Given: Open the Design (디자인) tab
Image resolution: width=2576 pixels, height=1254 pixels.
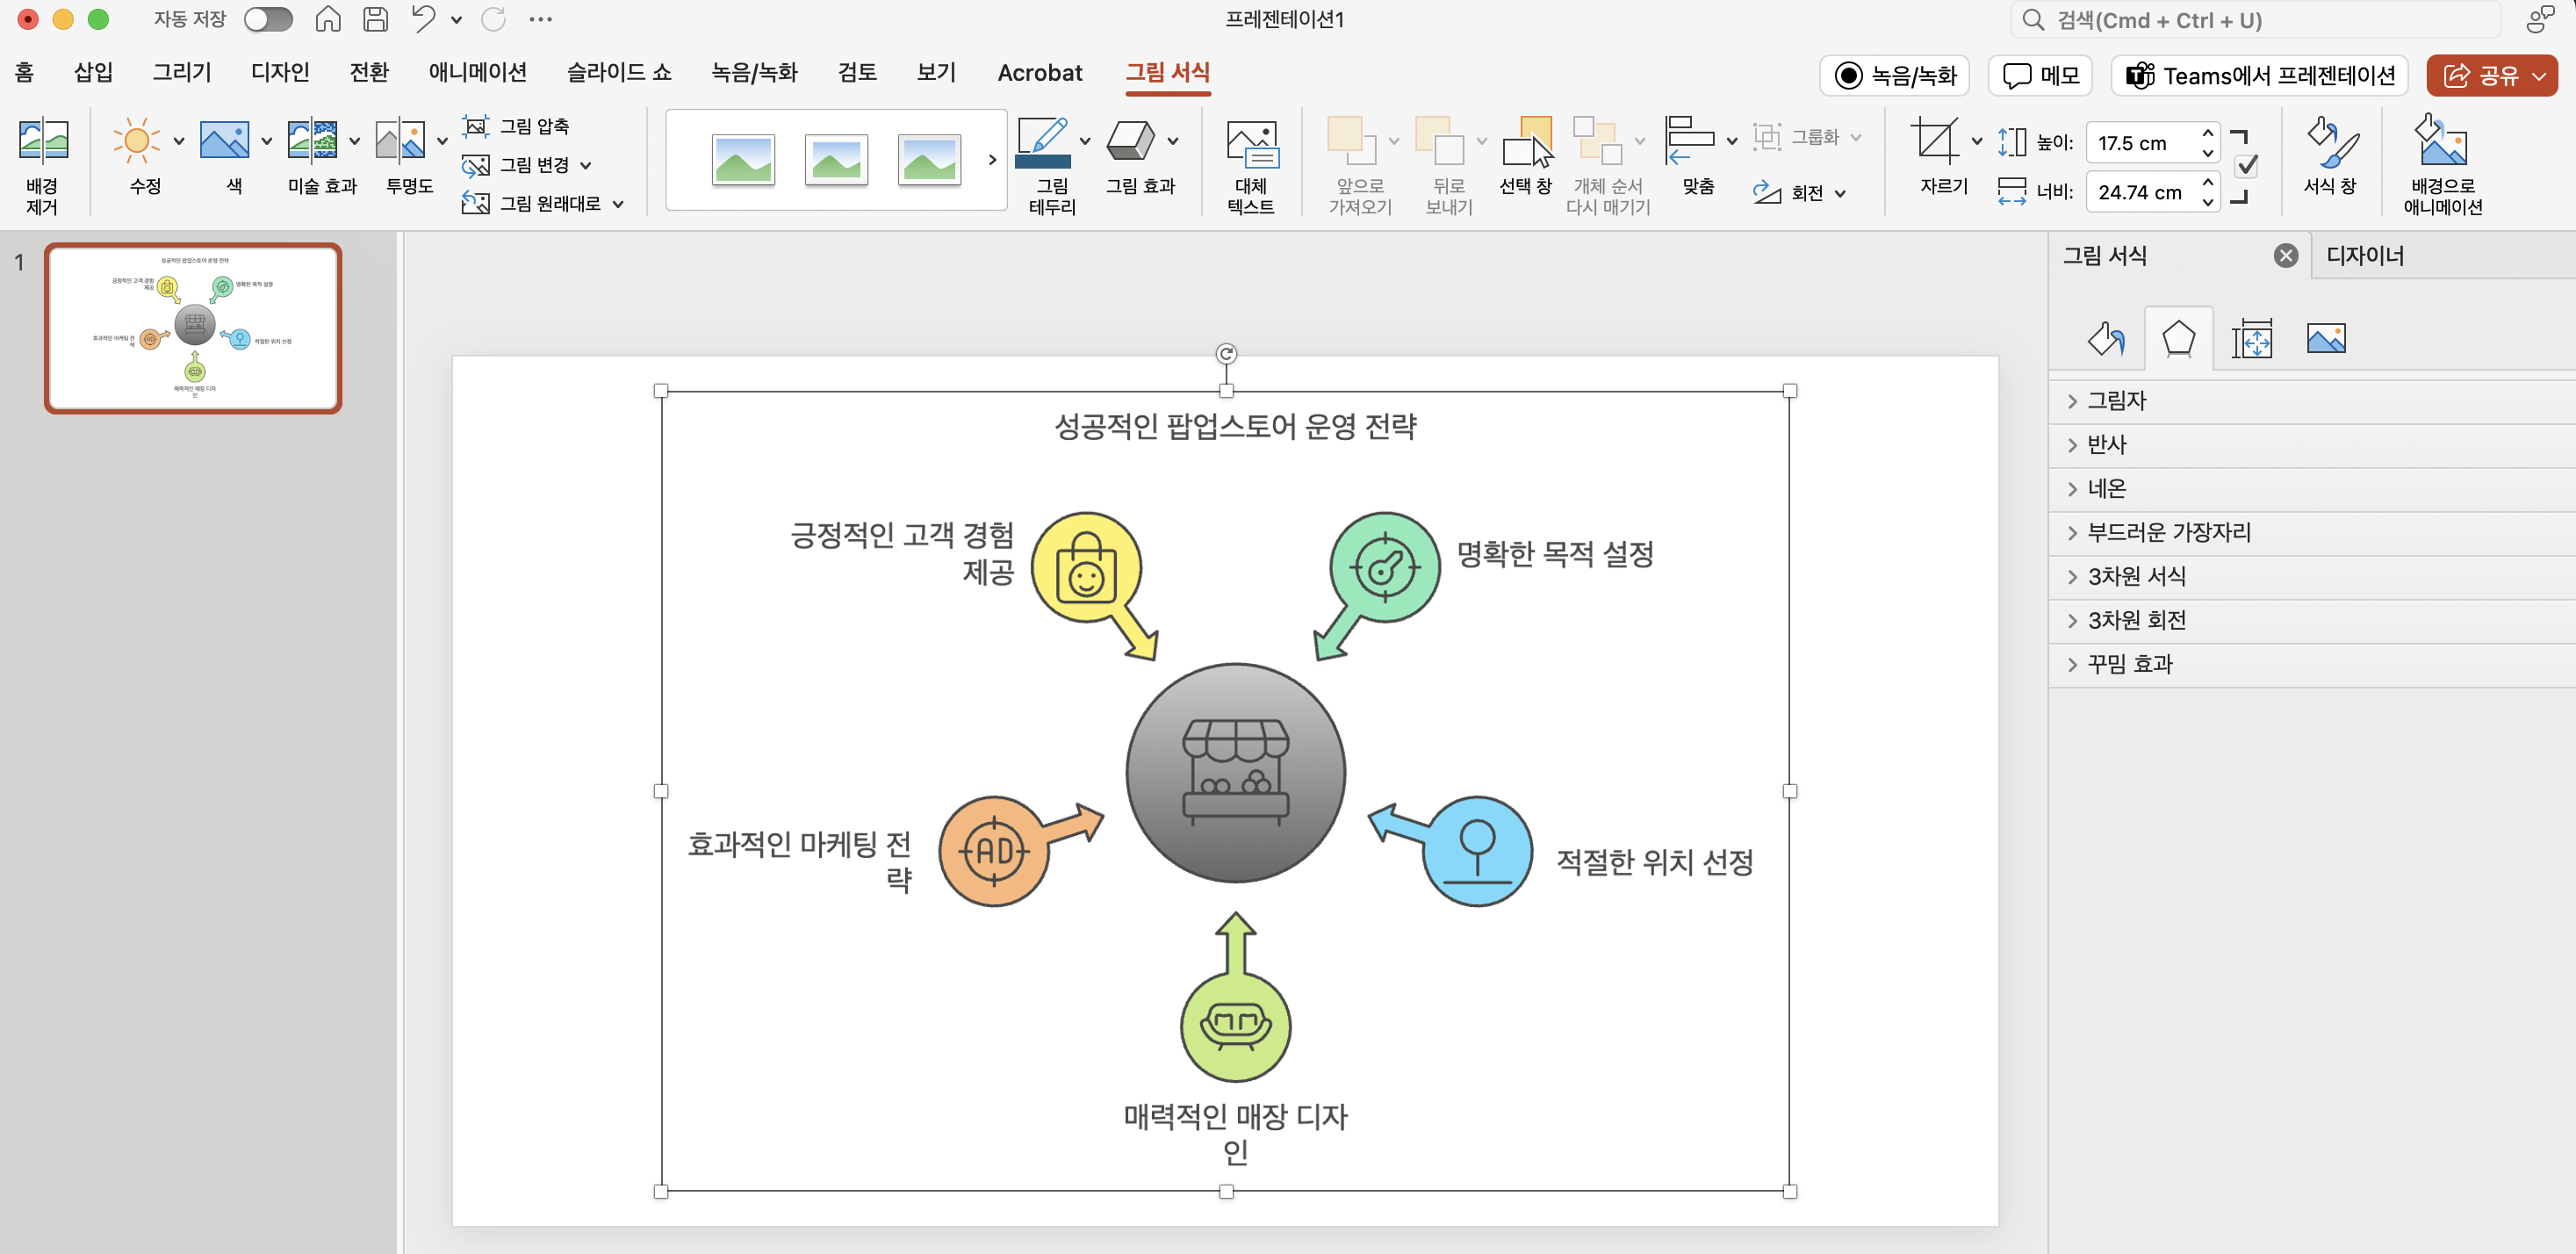Looking at the screenshot, I should click(280, 72).
